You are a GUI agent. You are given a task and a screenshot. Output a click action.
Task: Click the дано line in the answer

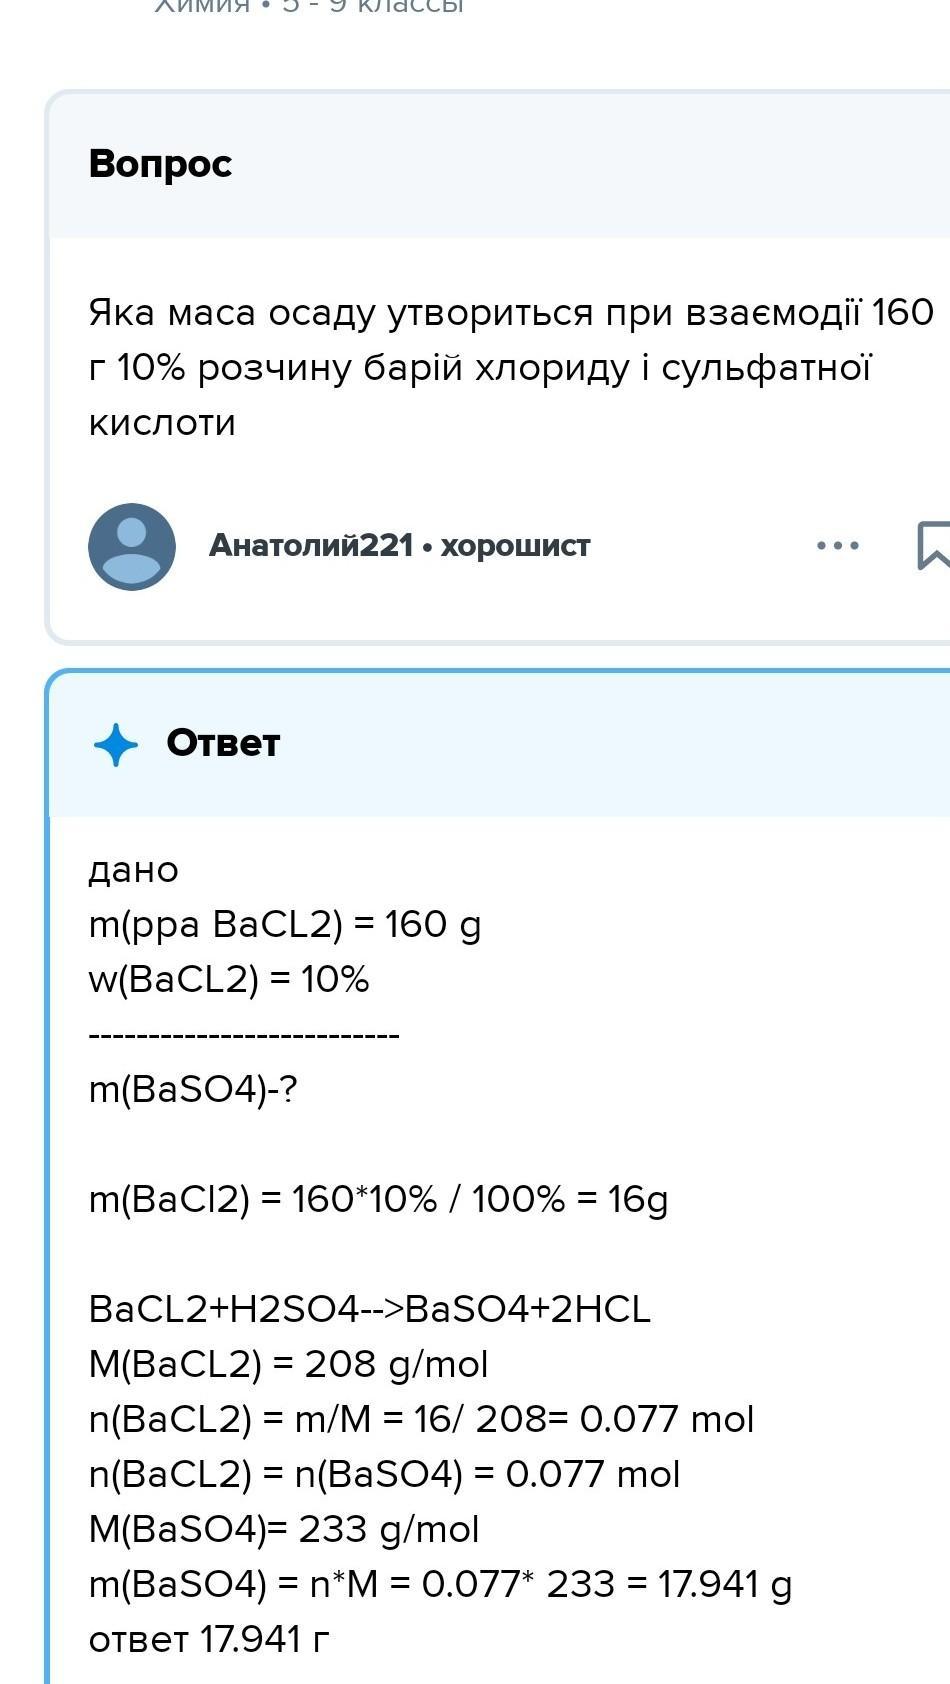134,870
